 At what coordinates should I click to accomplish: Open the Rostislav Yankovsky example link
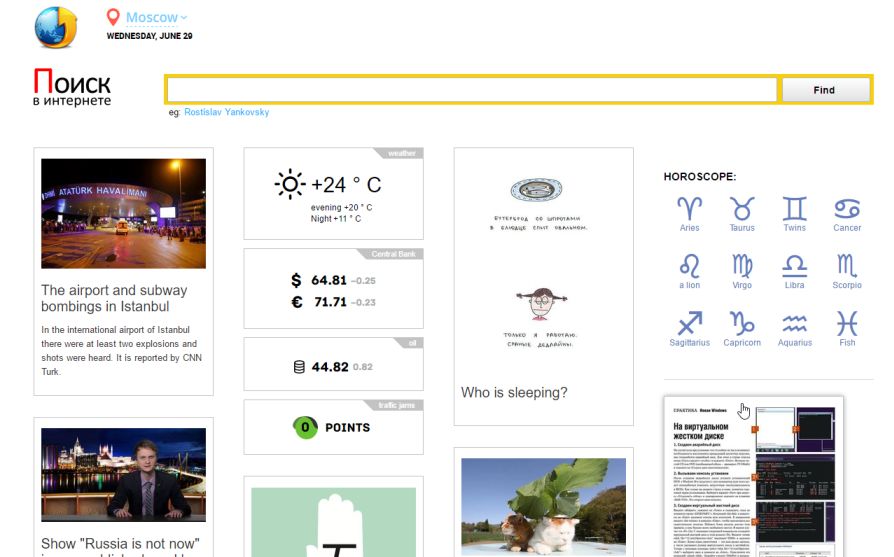coord(226,112)
